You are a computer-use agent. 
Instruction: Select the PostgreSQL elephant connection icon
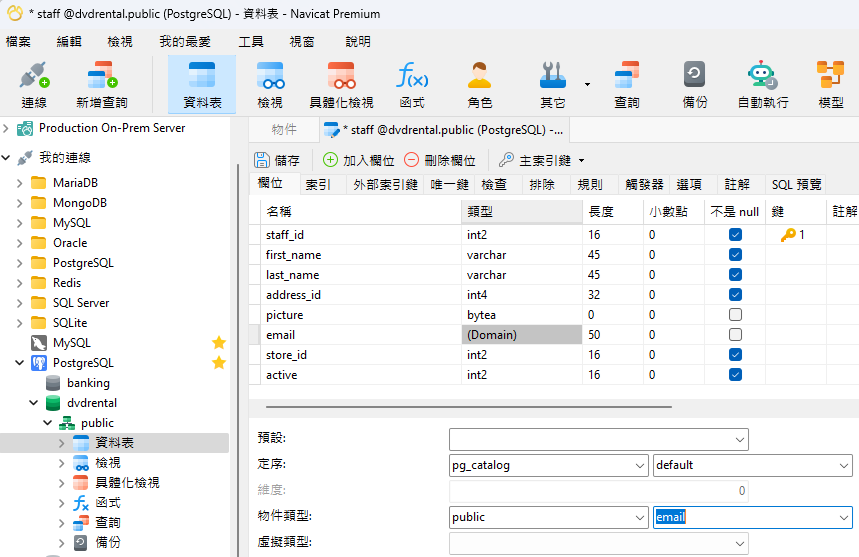[x=39, y=363]
